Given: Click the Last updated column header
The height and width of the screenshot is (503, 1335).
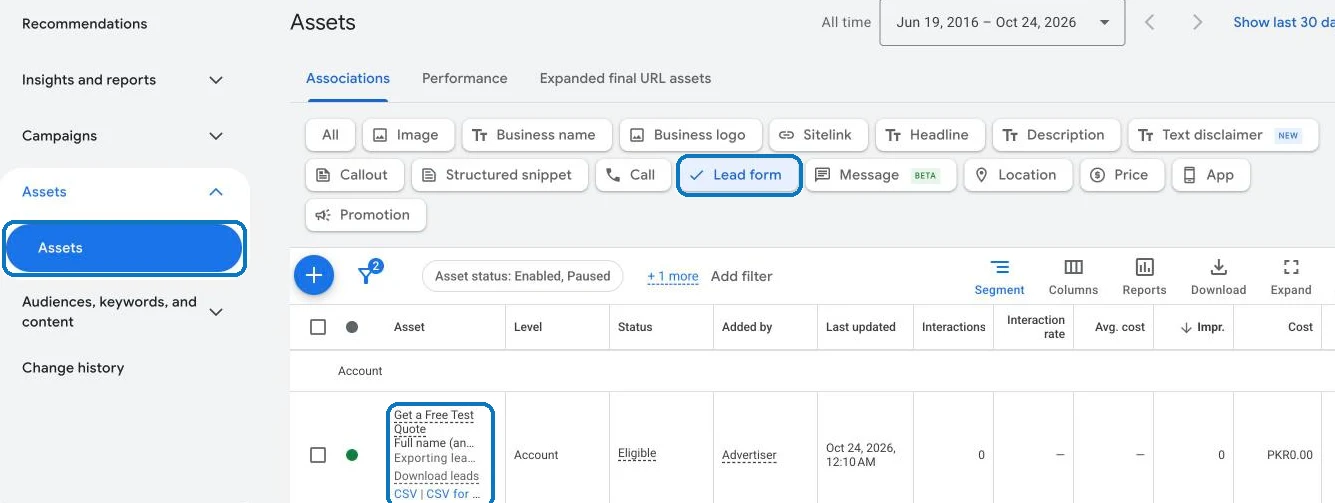Looking at the screenshot, I should pos(861,327).
